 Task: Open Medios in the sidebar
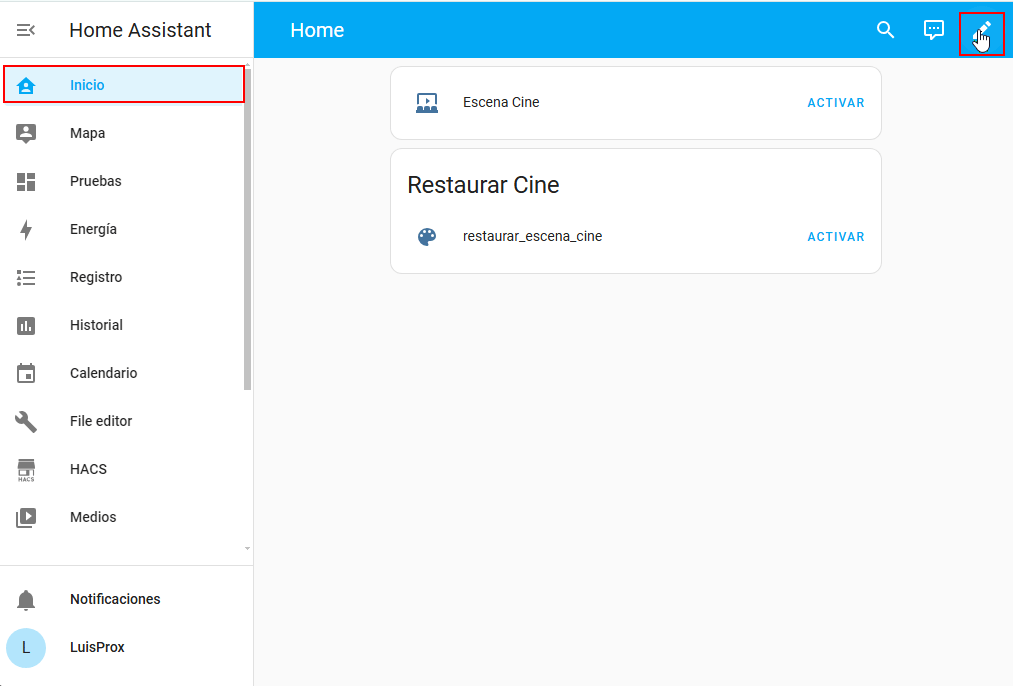click(x=93, y=518)
